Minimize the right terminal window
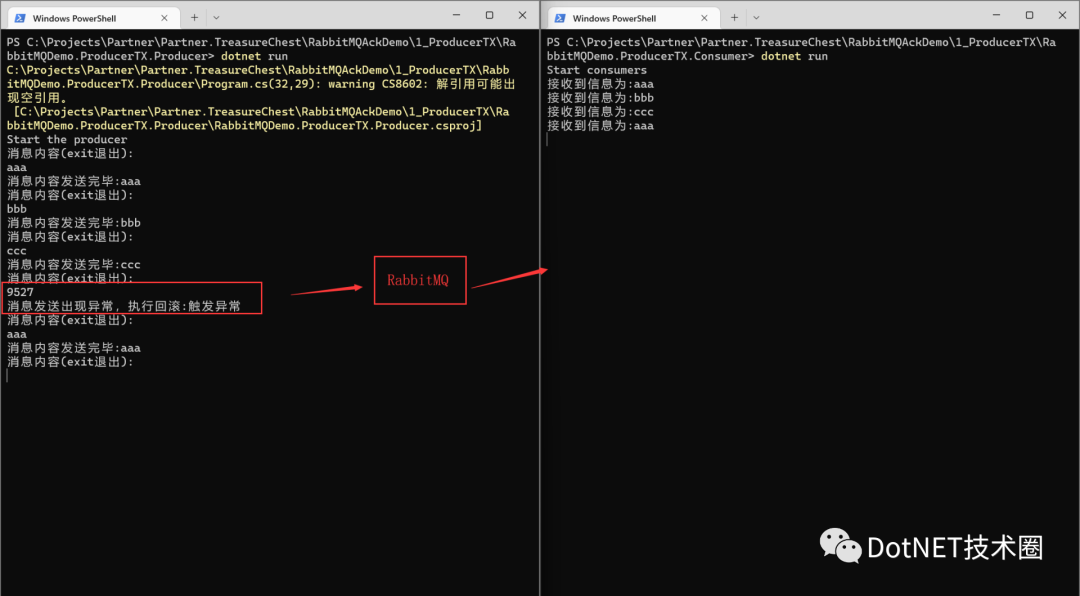1080x596 pixels. coord(997,15)
